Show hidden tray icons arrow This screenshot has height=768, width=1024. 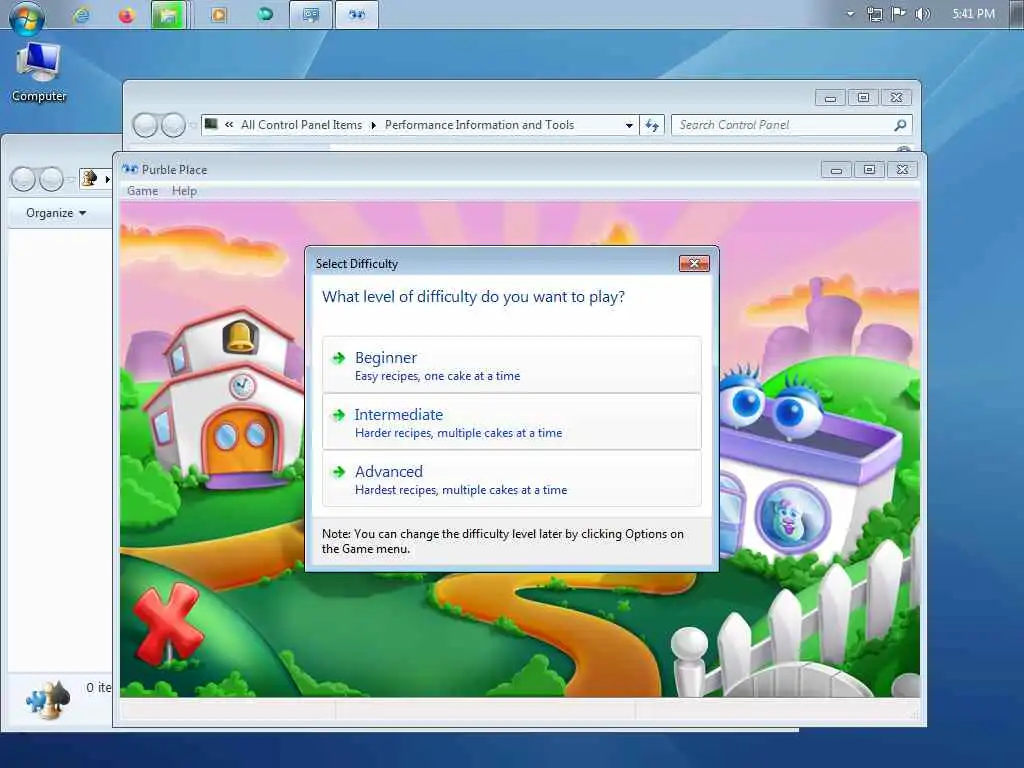(850, 14)
